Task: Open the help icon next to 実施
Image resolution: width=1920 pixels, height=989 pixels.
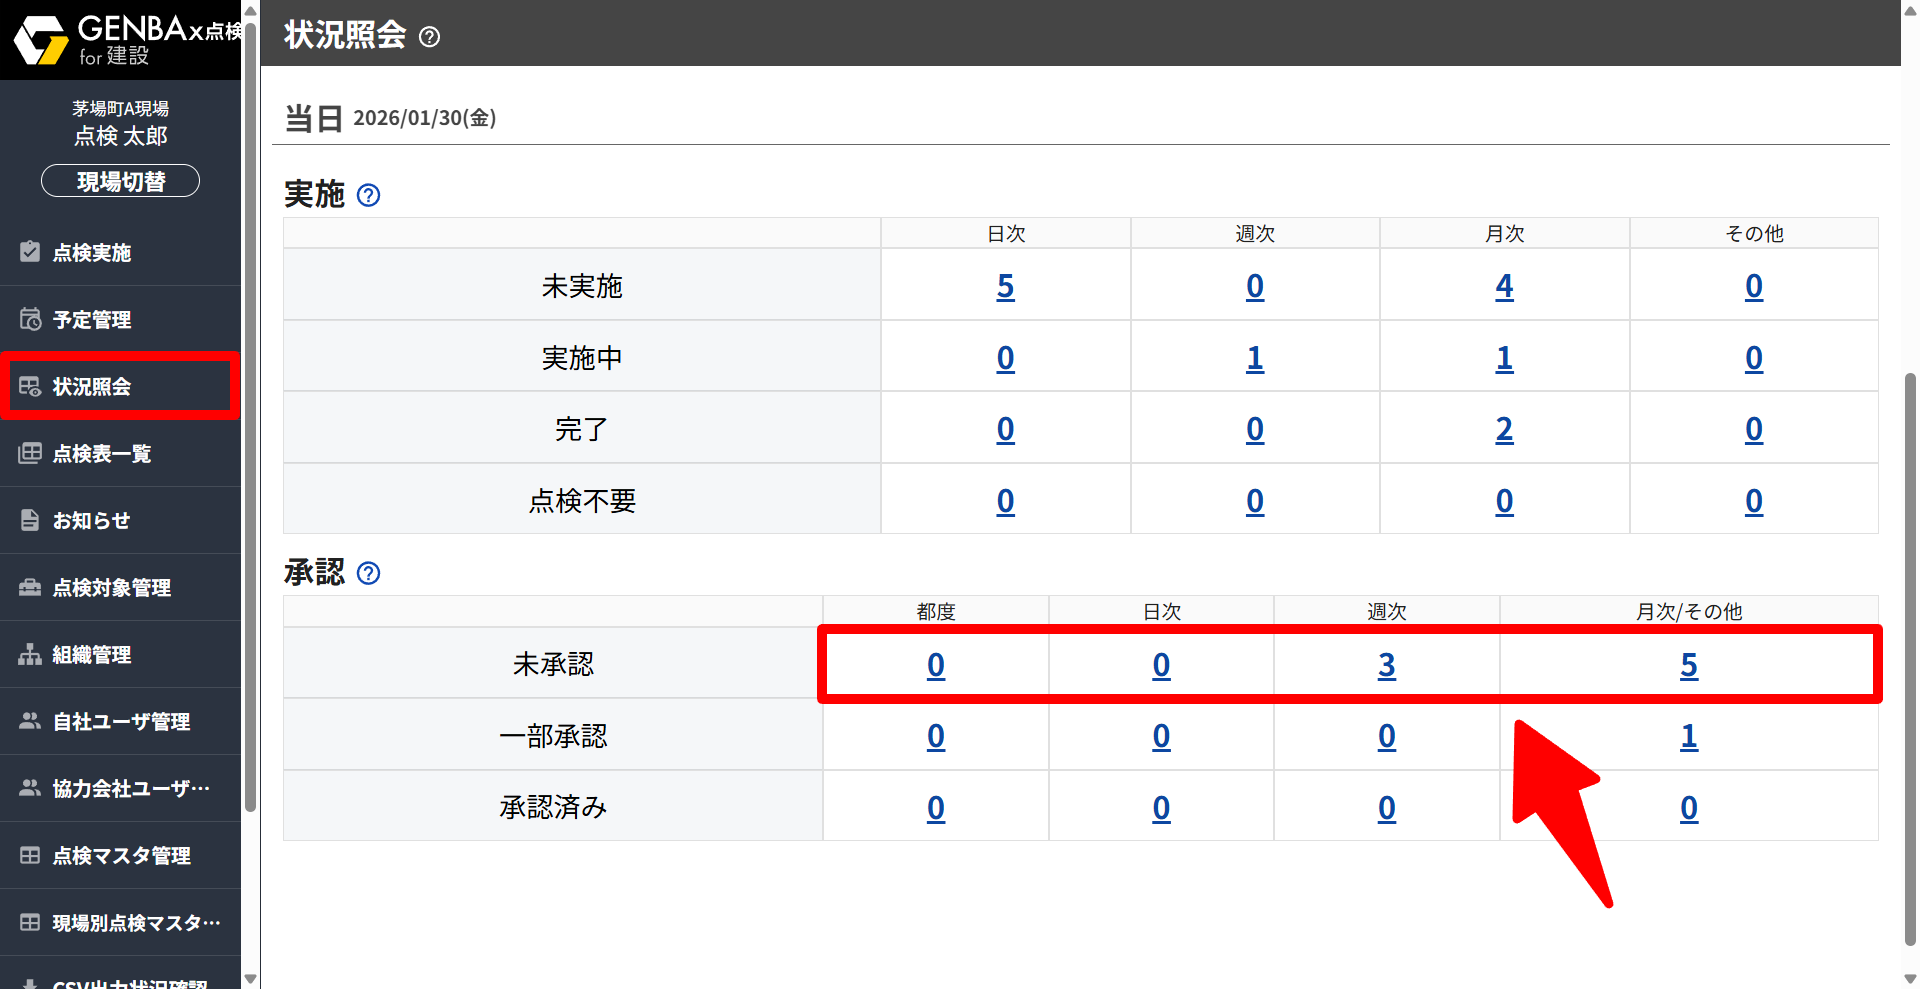Action: point(368,195)
